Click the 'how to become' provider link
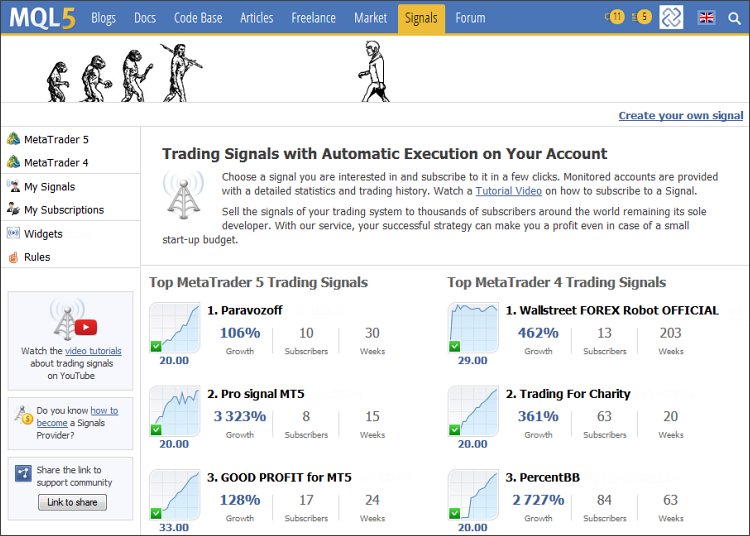The width and height of the screenshot is (750, 536). tap(77, 416)
